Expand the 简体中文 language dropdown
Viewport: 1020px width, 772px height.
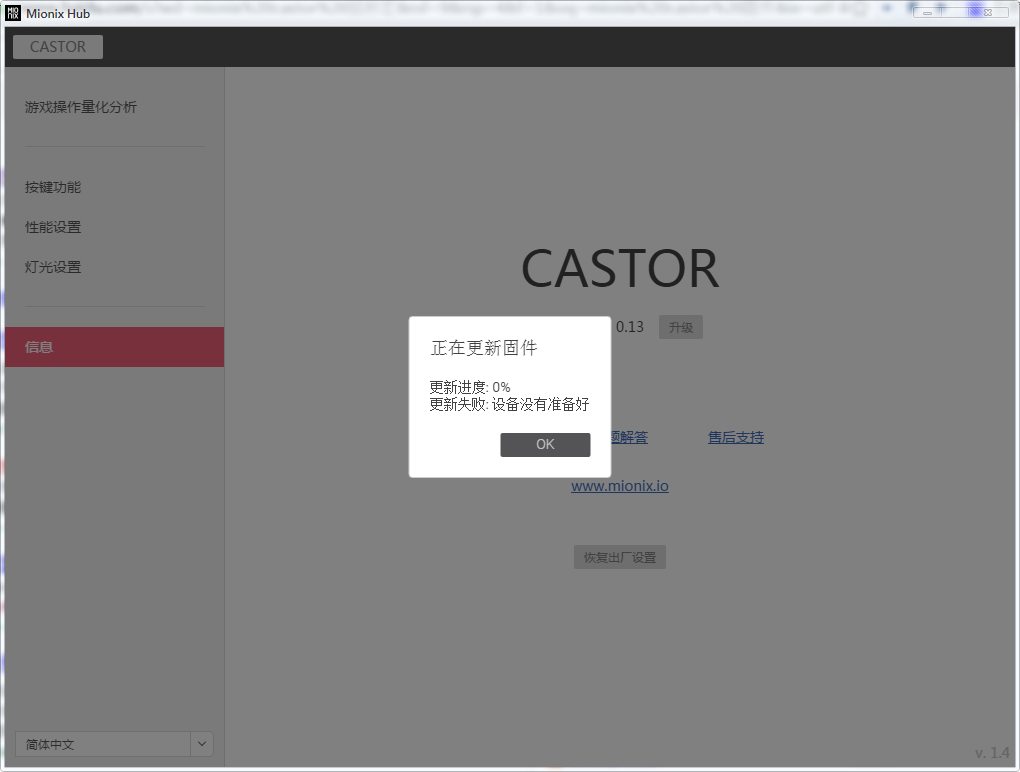coord(202,744)
